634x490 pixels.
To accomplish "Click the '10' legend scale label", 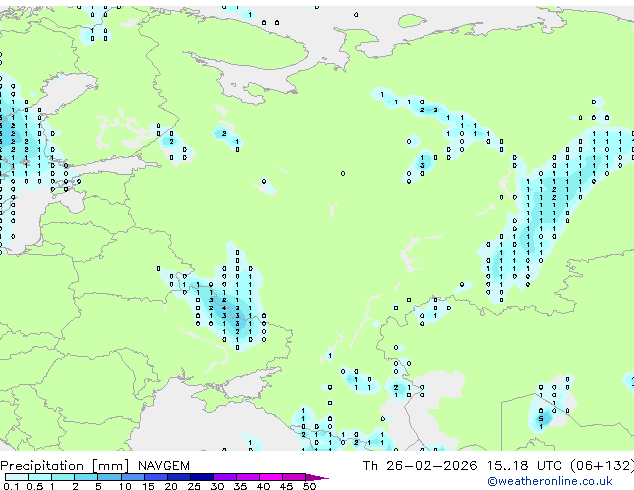I will click(x=125, y=486).
